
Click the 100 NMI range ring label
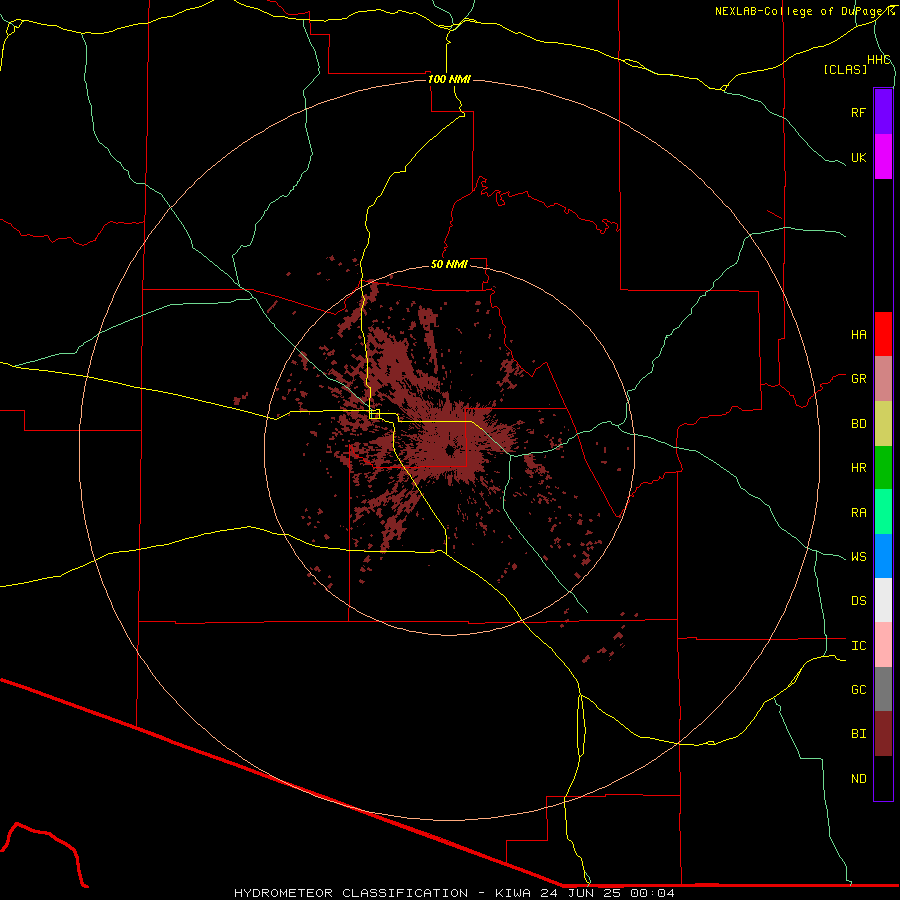point(449,79)
